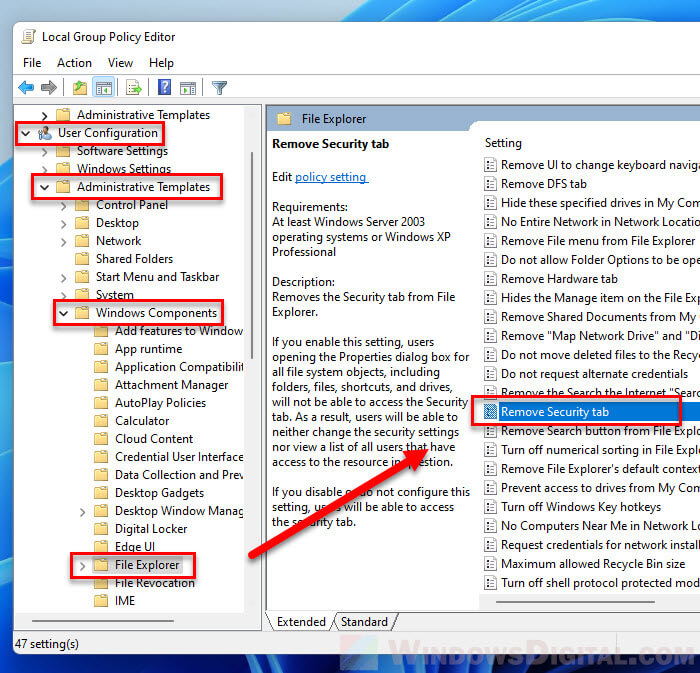Screen dimensions: 700x673
Task: Open the Help menu
Action: (x=161, y=63)
